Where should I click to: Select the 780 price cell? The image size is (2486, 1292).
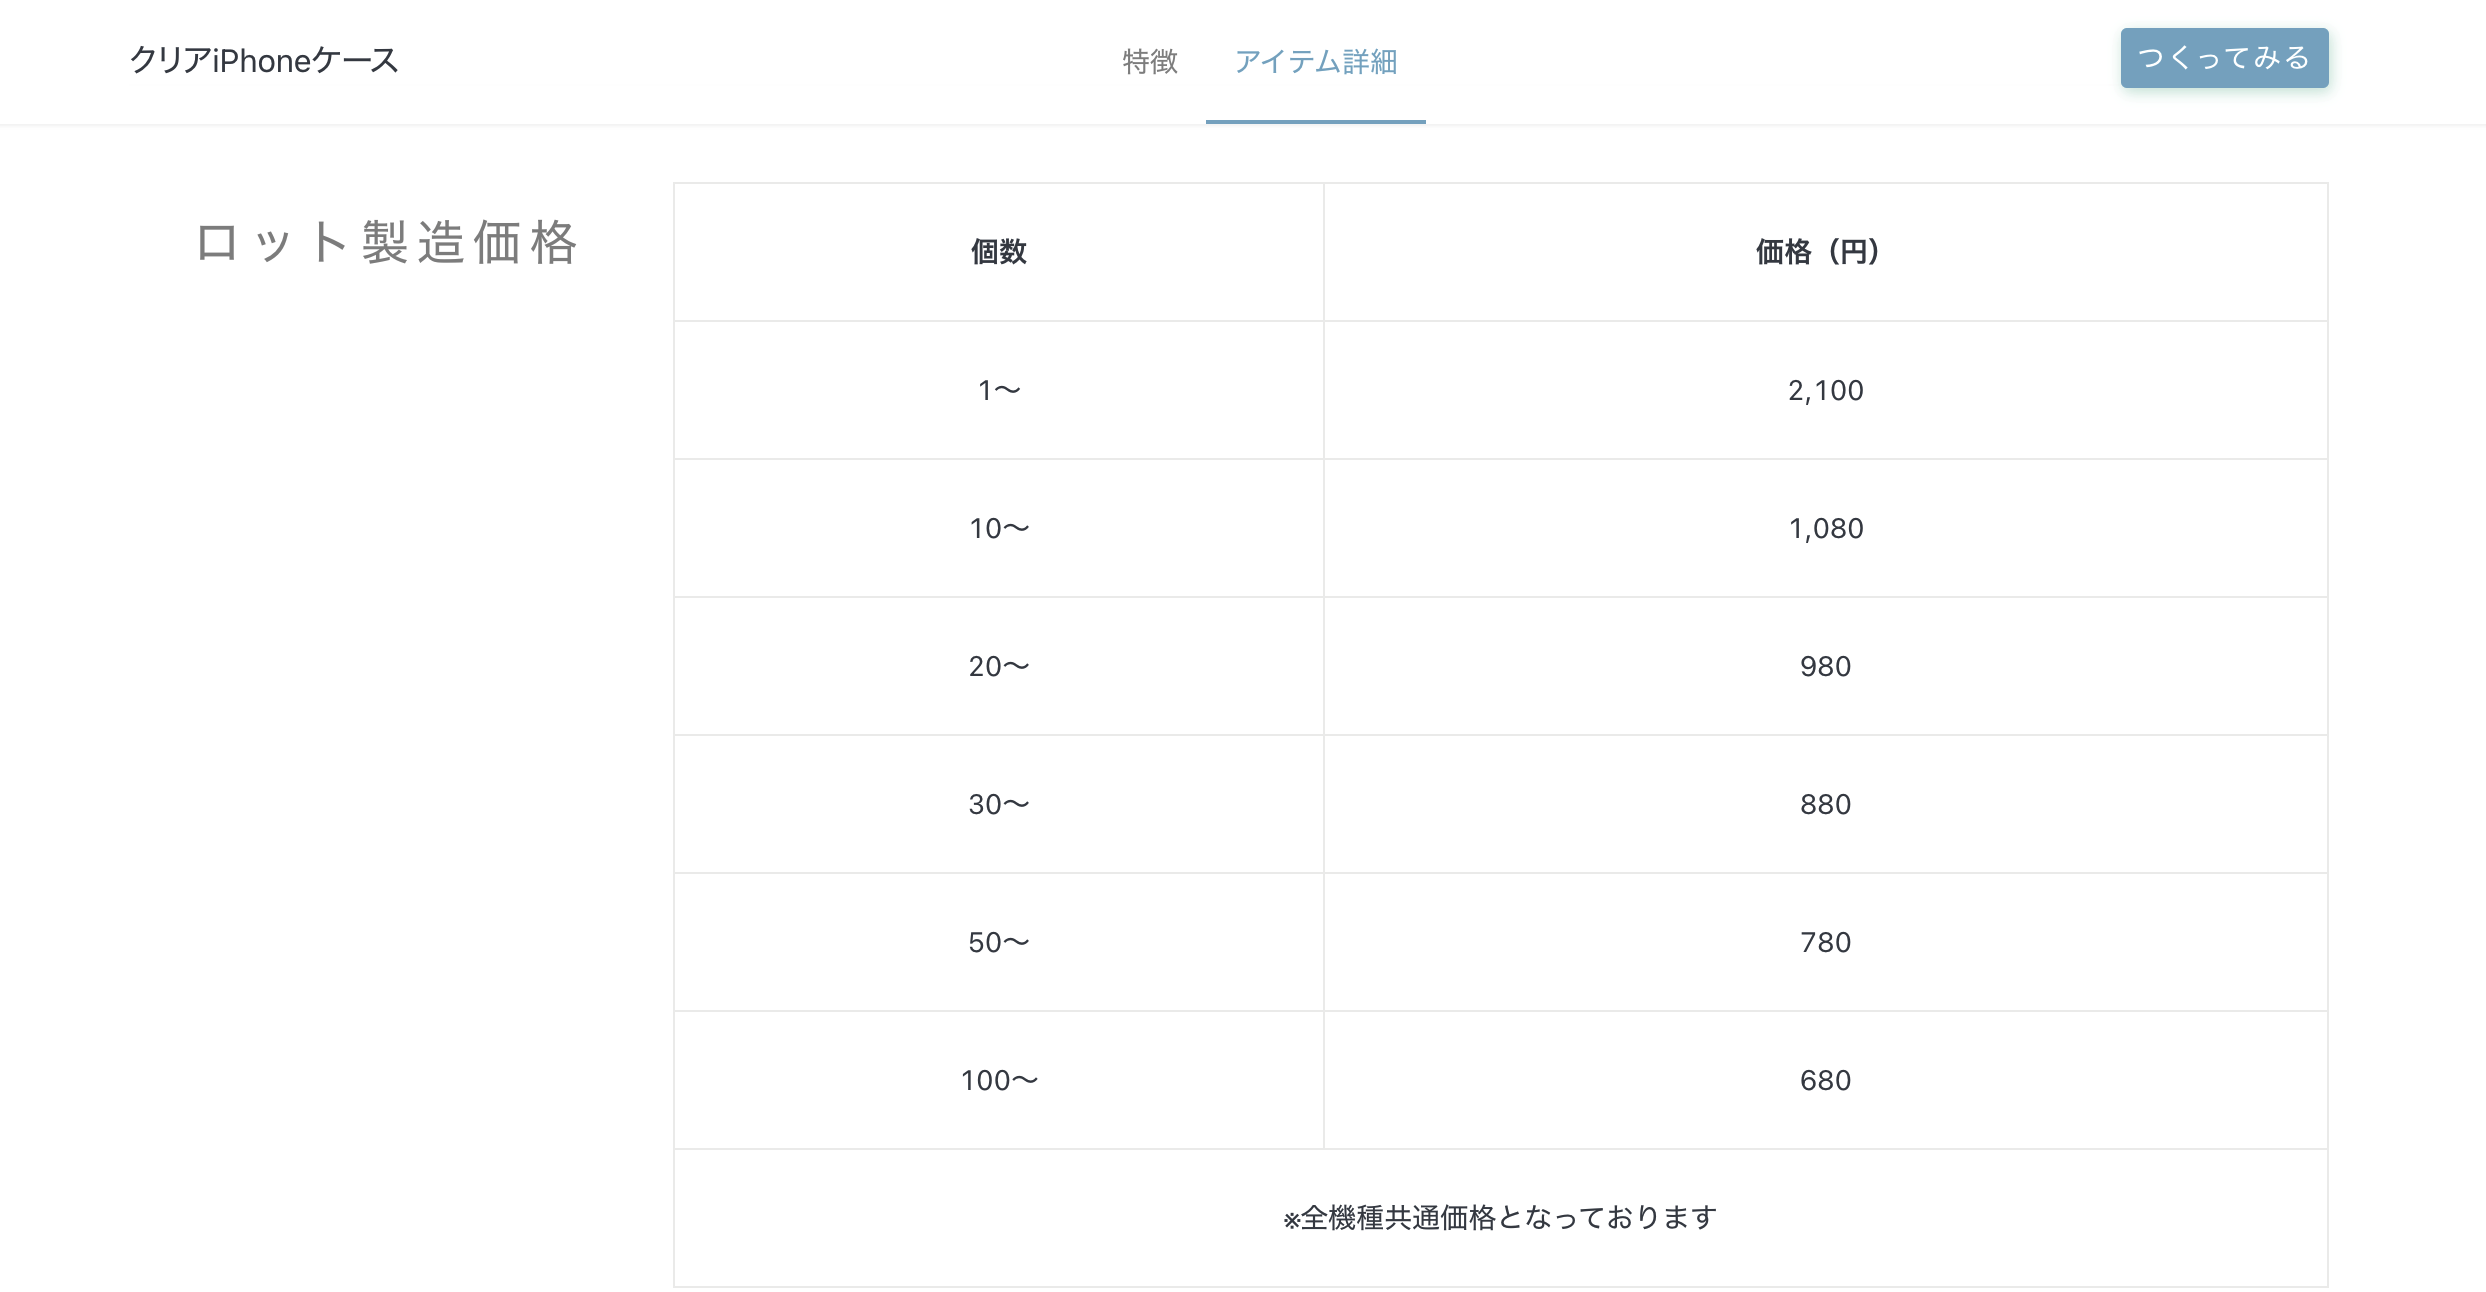click(x=1826, y=942)
